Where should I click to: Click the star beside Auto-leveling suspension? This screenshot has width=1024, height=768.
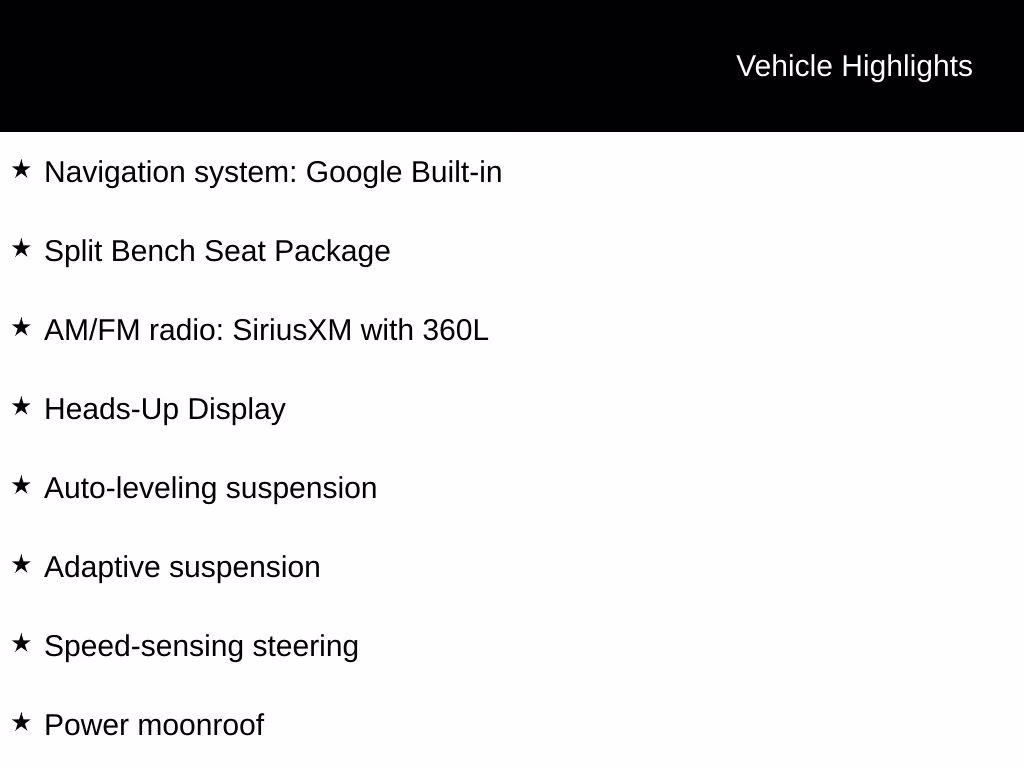[x=21, y=486]
